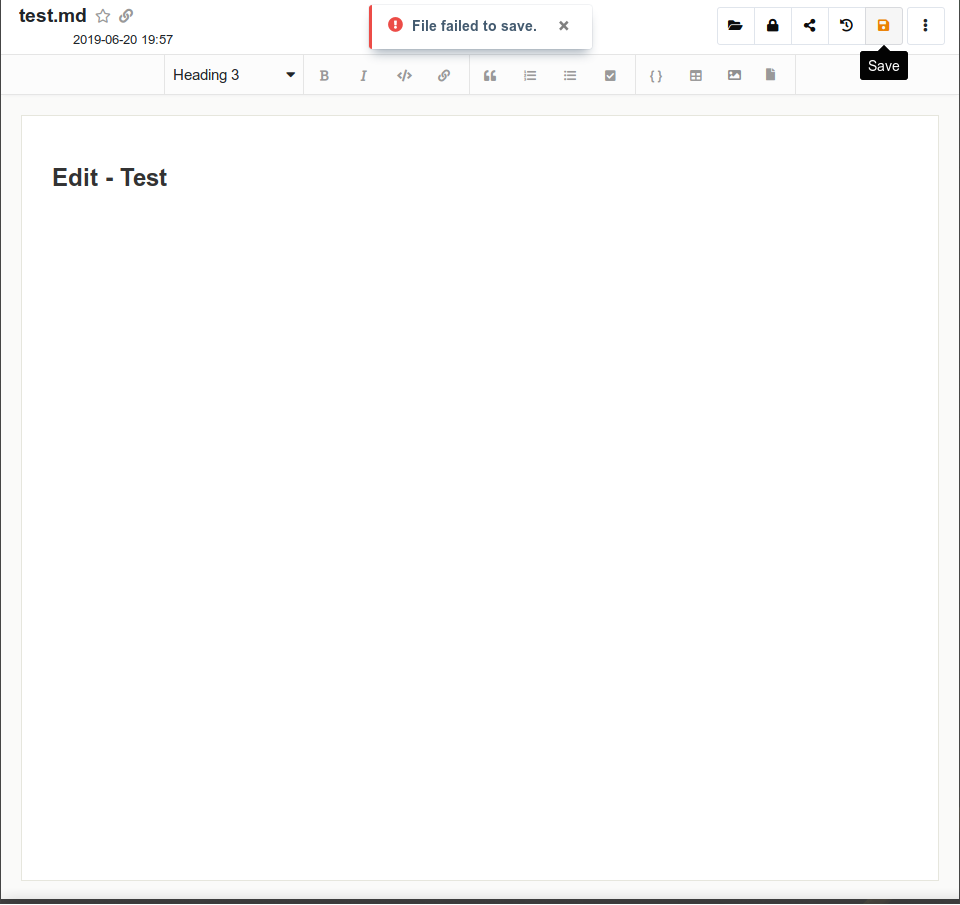Create a numbered list

pyautogui.click(x=530, y=75)
